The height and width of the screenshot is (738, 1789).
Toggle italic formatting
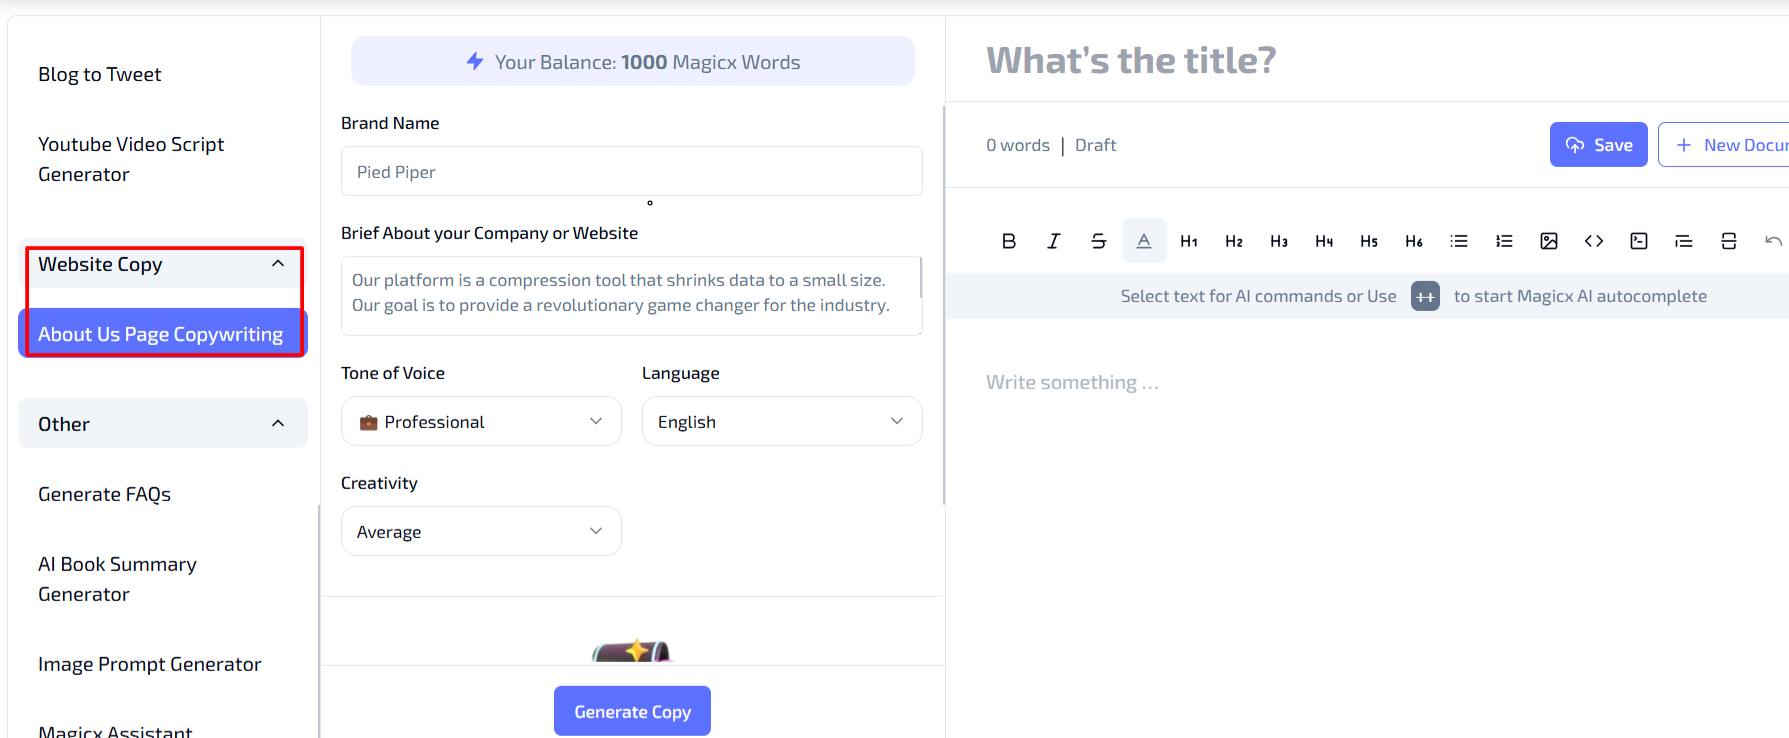[1053, 241]
